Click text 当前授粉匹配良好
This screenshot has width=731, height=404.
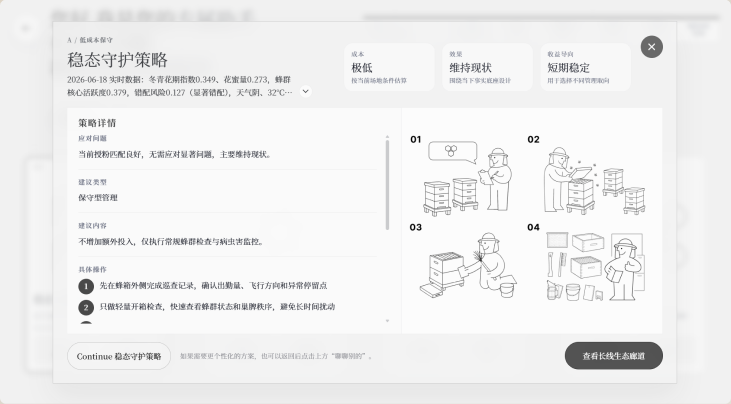110,154
